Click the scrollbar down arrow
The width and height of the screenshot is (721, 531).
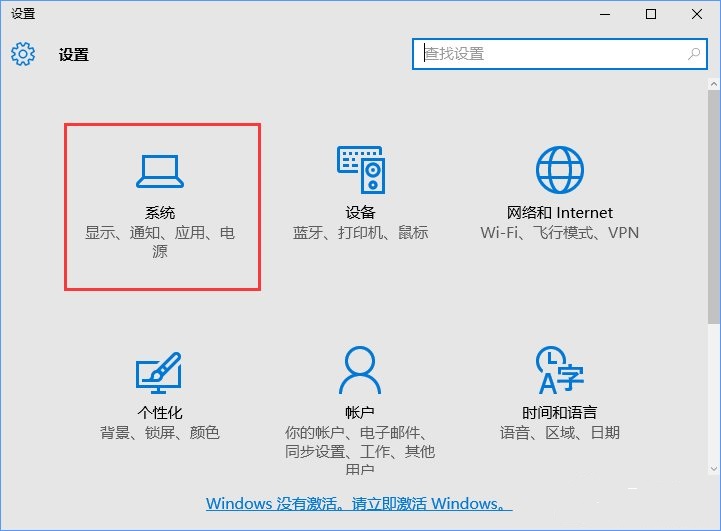coord(714,468)
